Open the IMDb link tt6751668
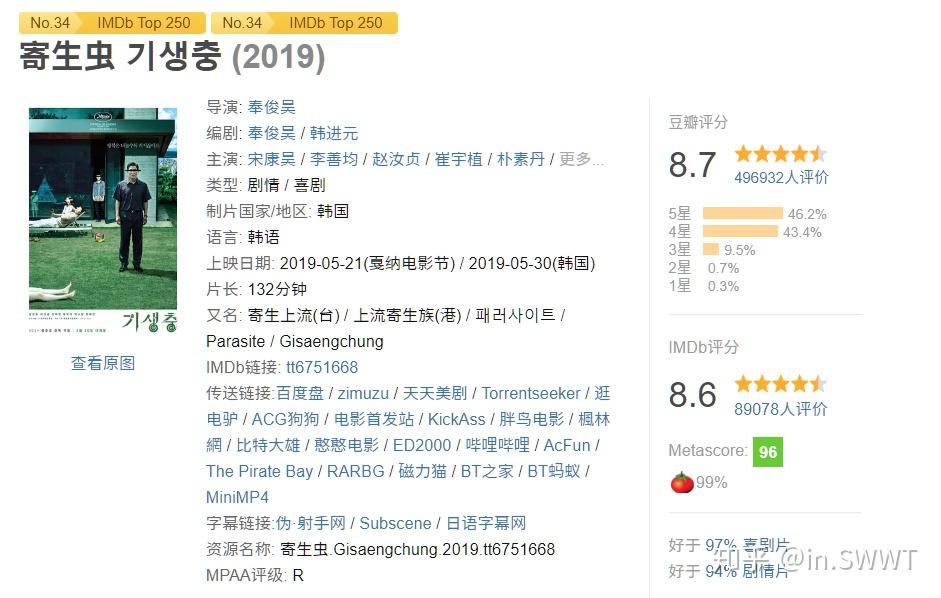The width and height of the screenshot is (941, 598). [322, 367]
